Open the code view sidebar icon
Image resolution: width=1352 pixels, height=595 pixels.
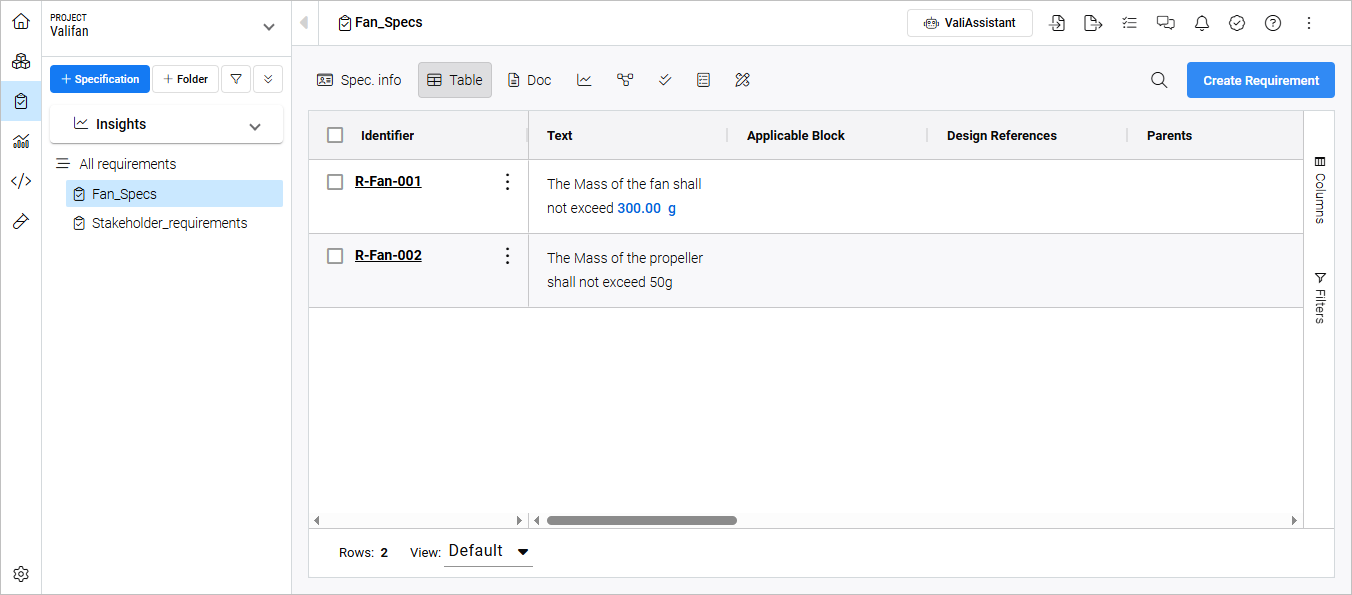[21, 181]
